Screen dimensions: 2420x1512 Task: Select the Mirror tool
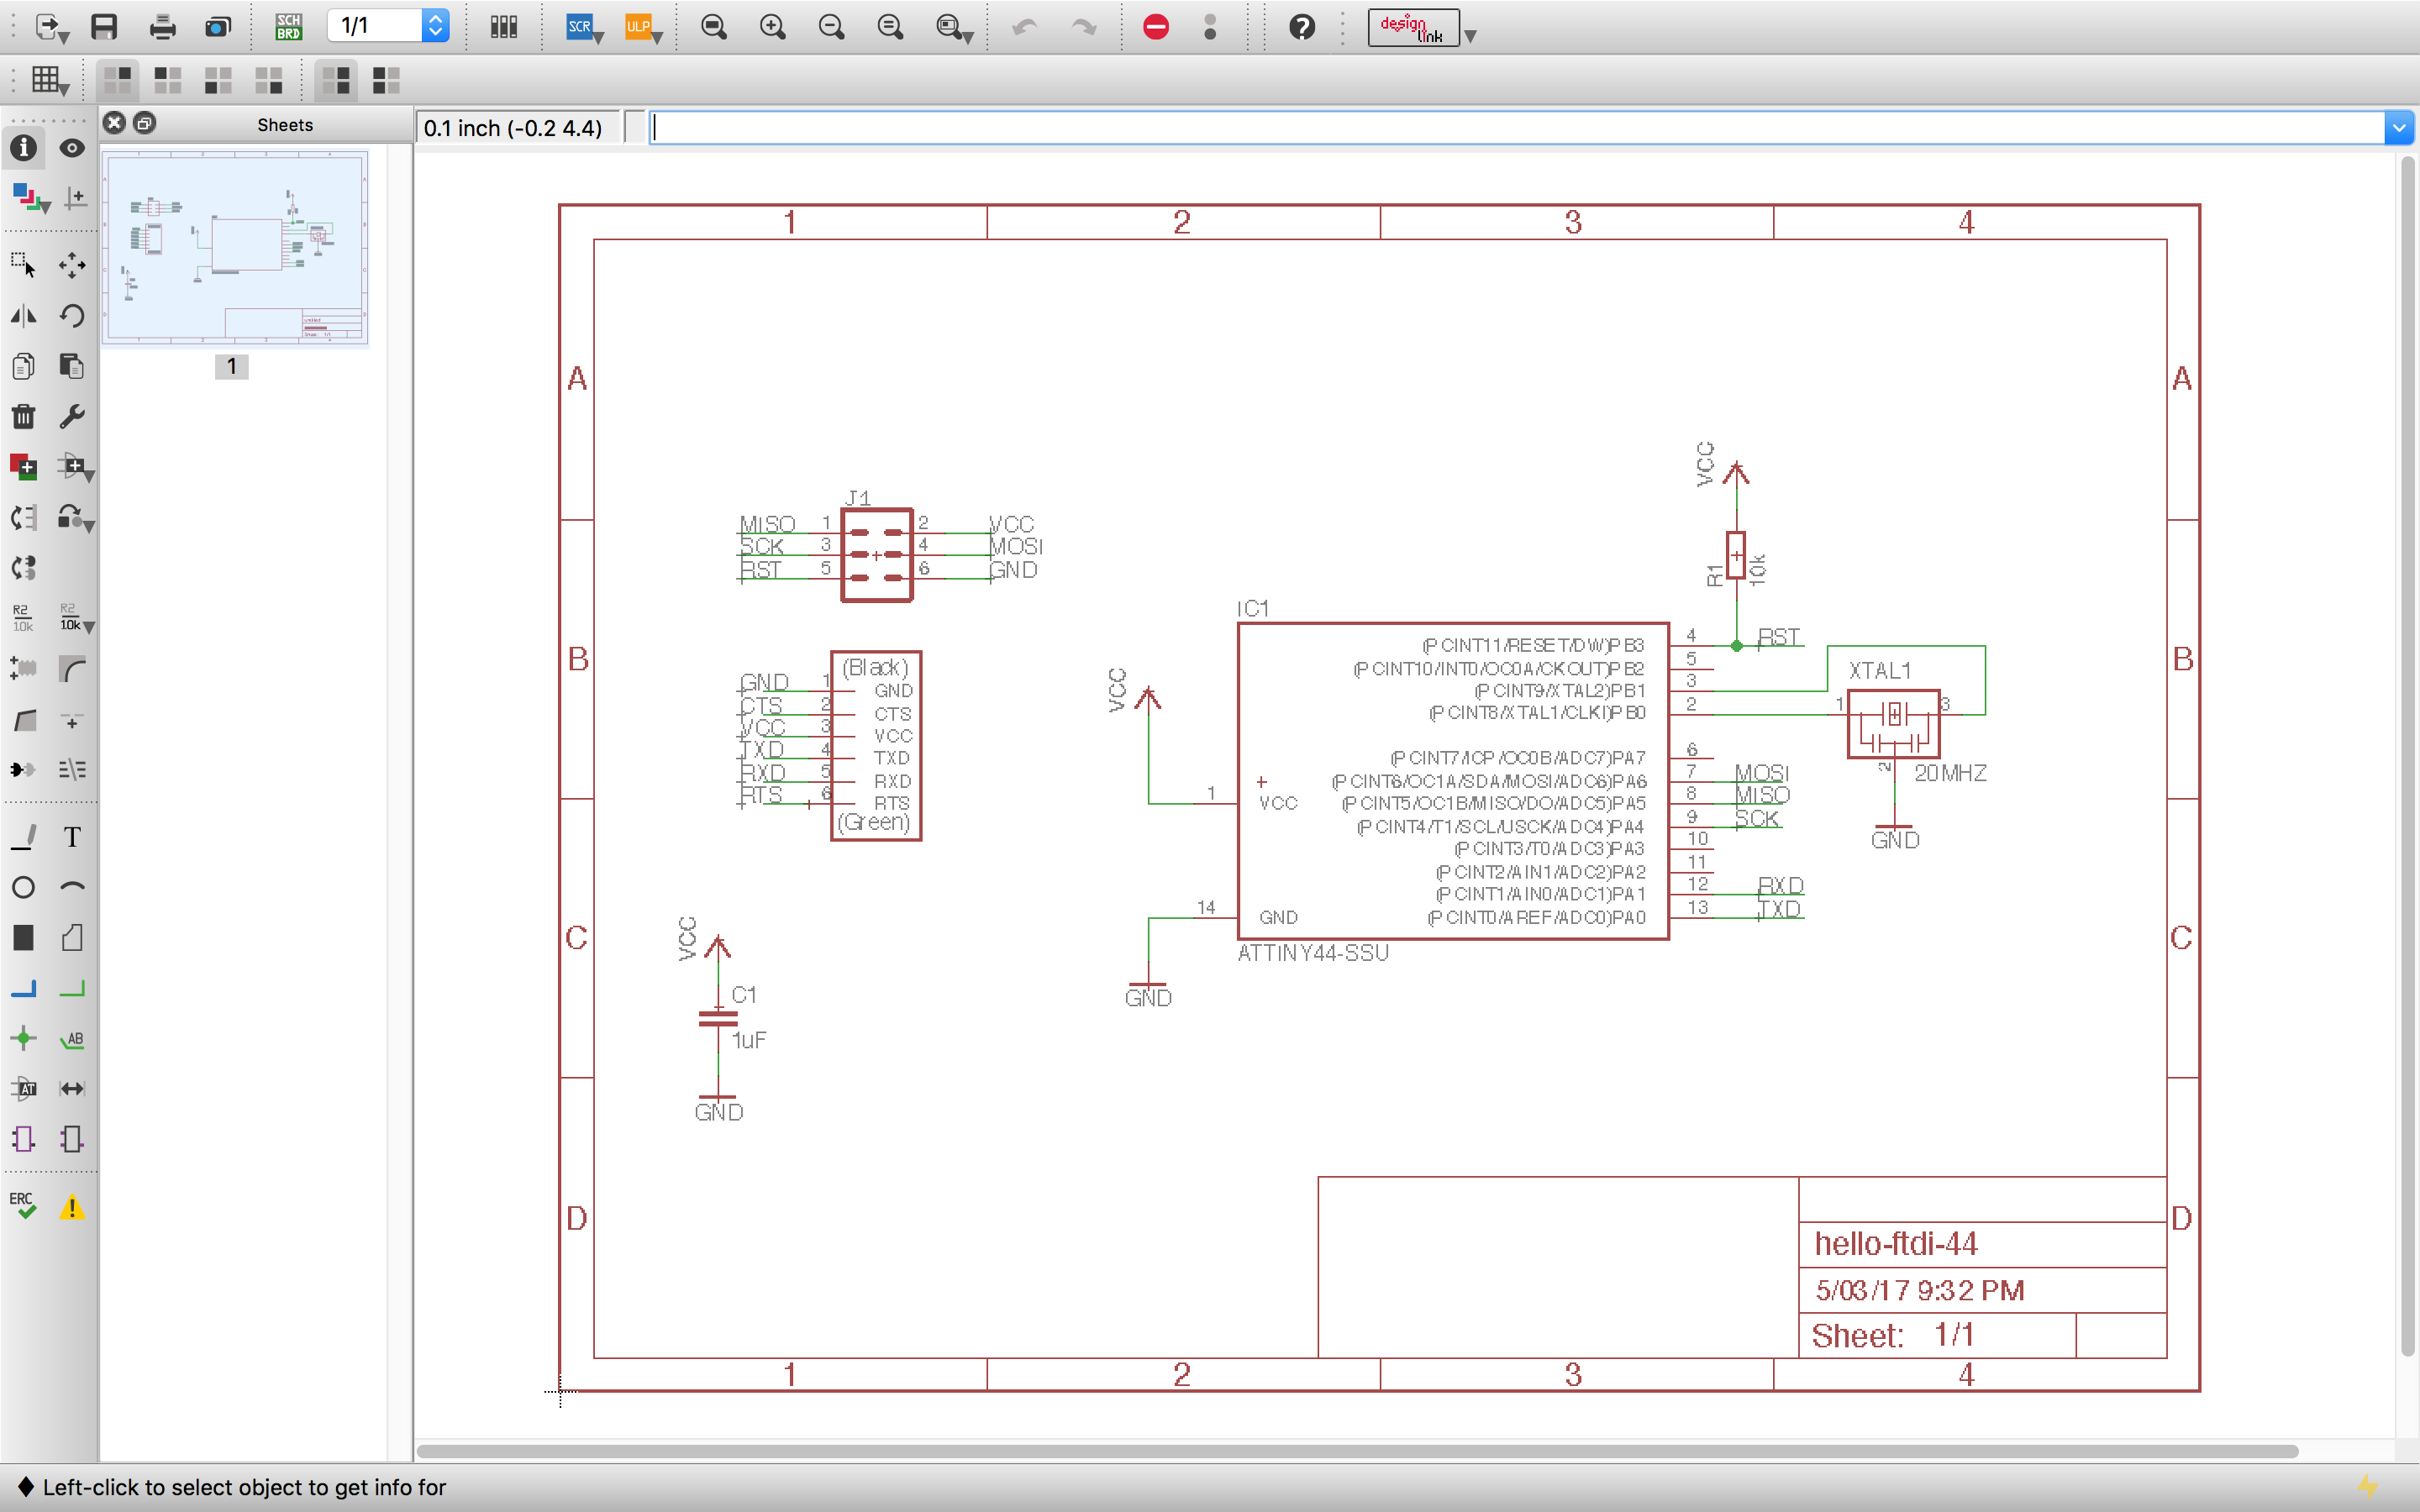pos(23,316)
